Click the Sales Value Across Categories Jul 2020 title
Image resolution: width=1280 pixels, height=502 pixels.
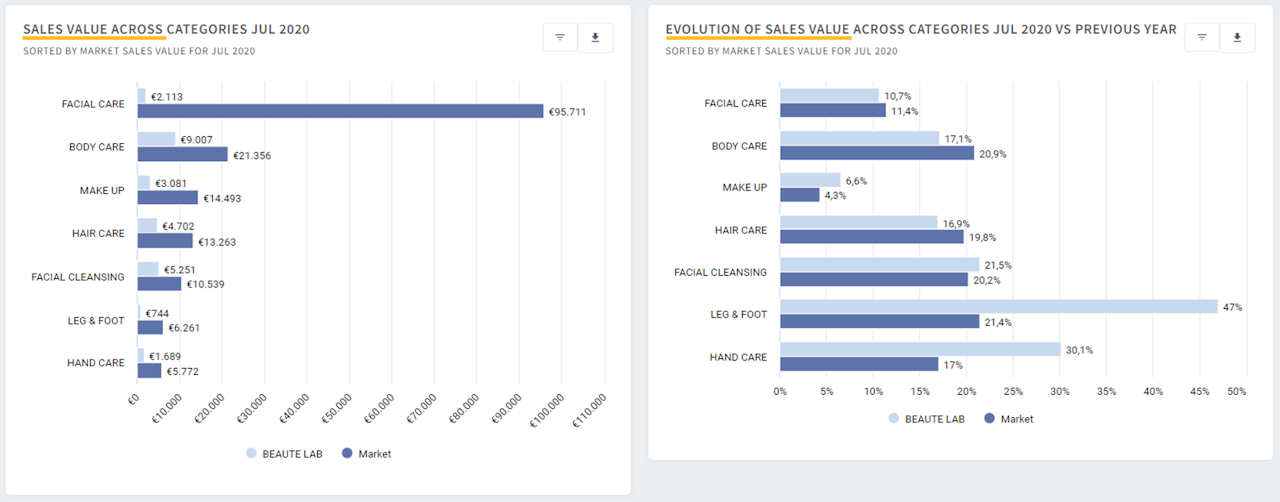coord(166,30)
